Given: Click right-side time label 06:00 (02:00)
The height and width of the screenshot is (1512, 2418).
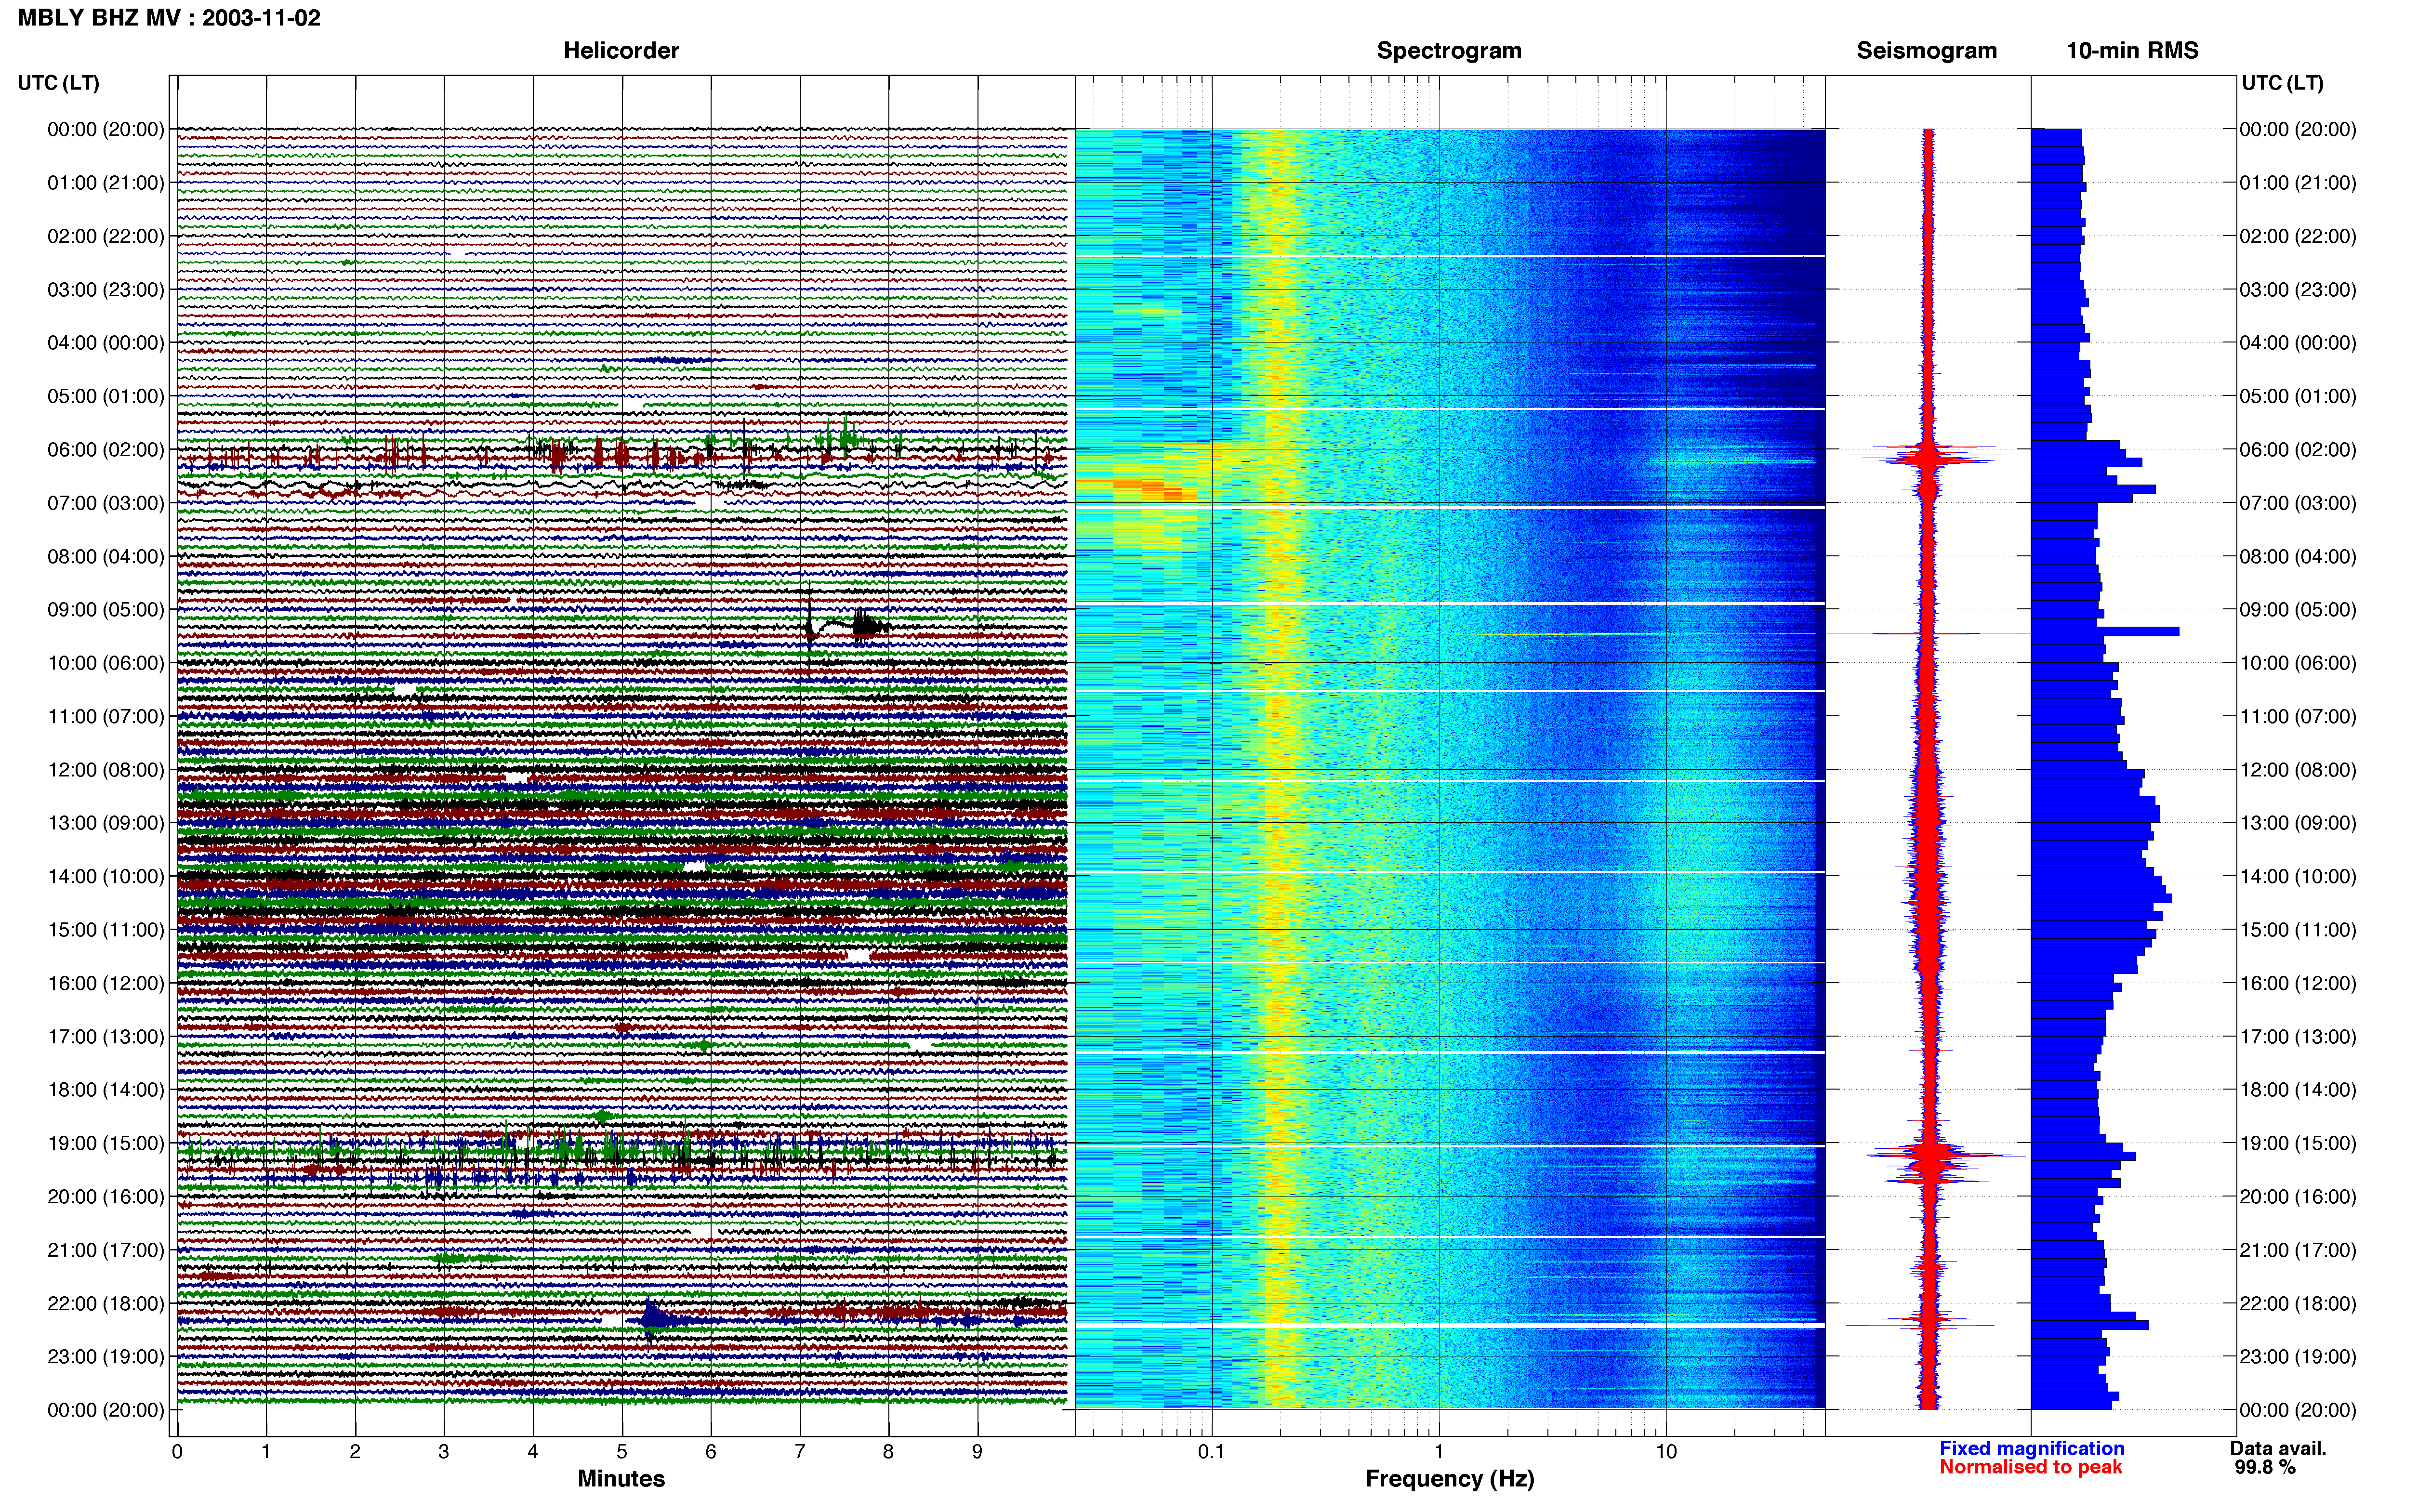Looking at the screenshot, I should [x=2298, y=450].
